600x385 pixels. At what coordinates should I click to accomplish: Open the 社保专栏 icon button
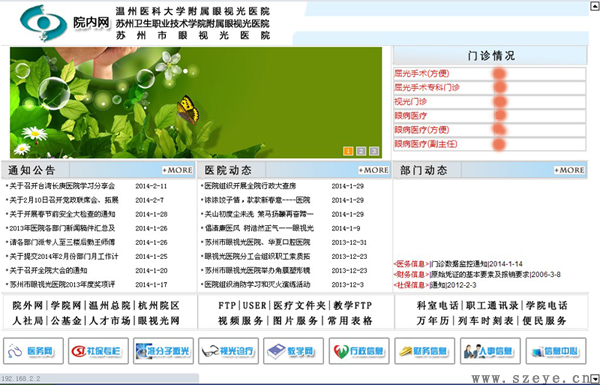tap(98, 351)
